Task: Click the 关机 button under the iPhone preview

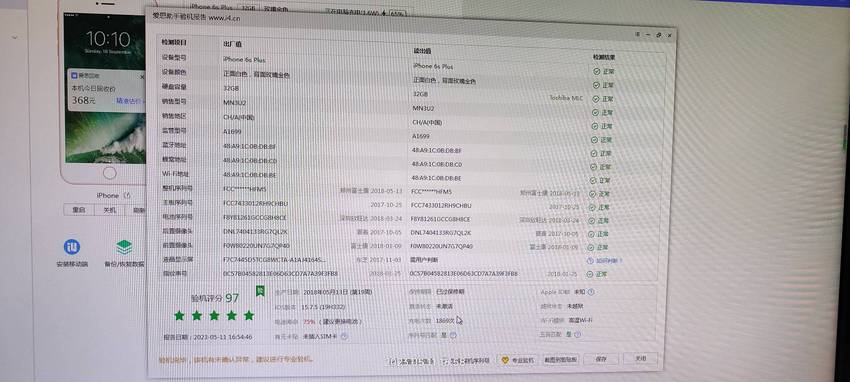Action: 110,210
